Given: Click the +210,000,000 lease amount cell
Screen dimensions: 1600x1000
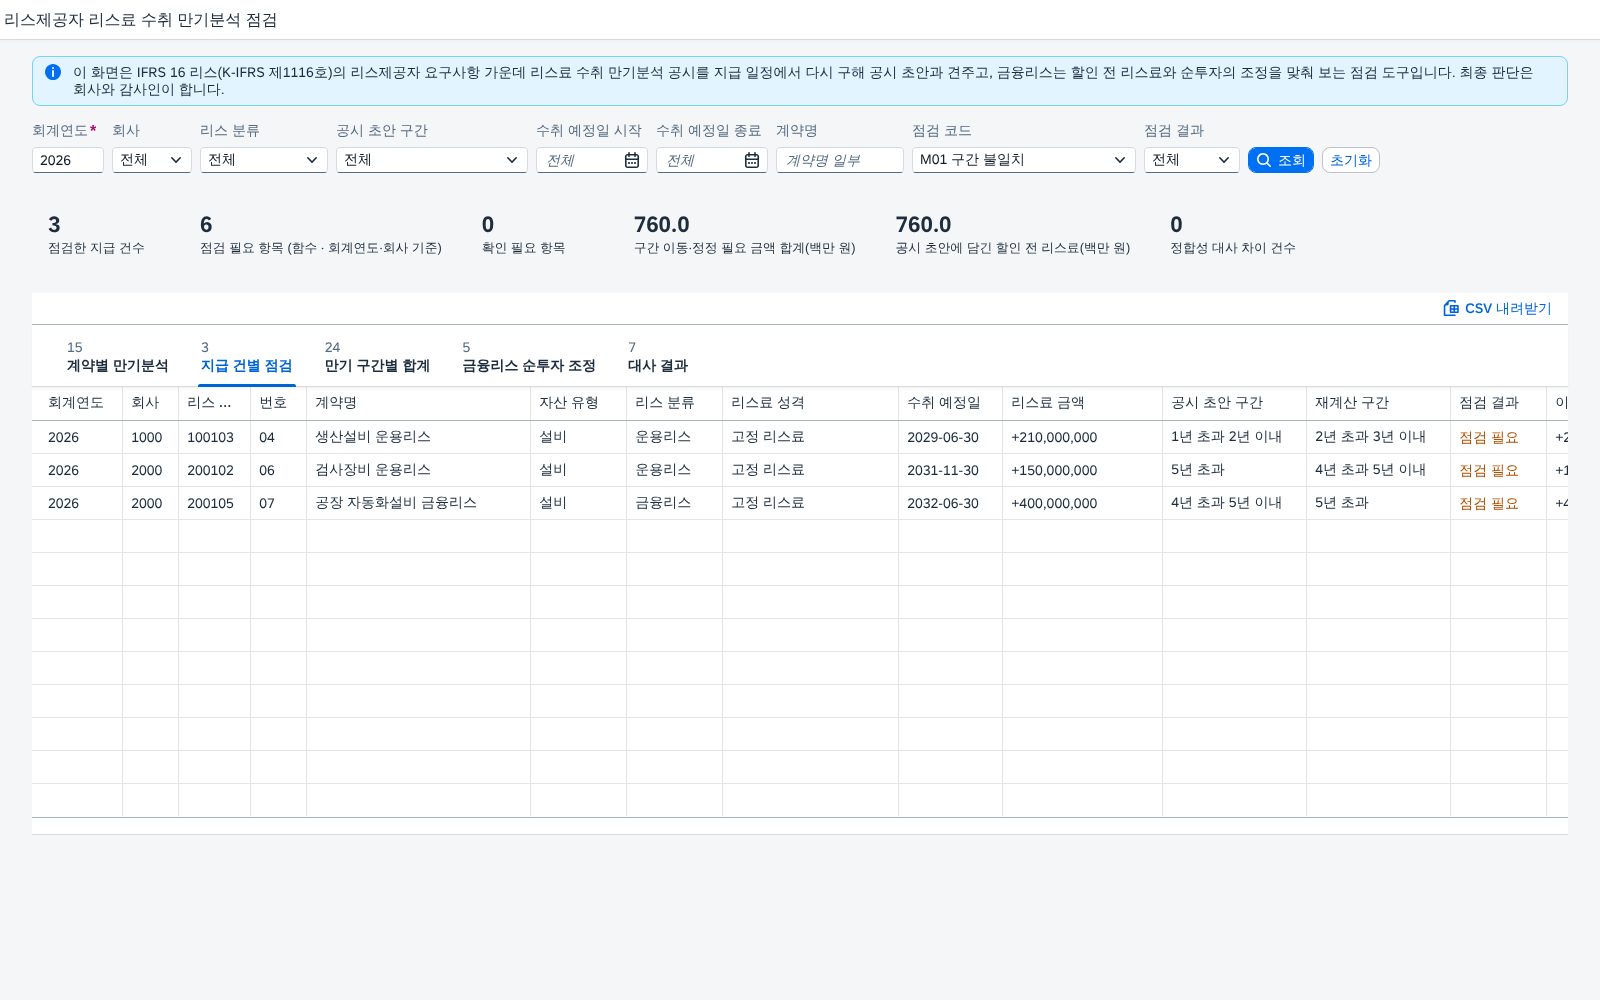Looking at the screenshot, I should (1082, 437).
